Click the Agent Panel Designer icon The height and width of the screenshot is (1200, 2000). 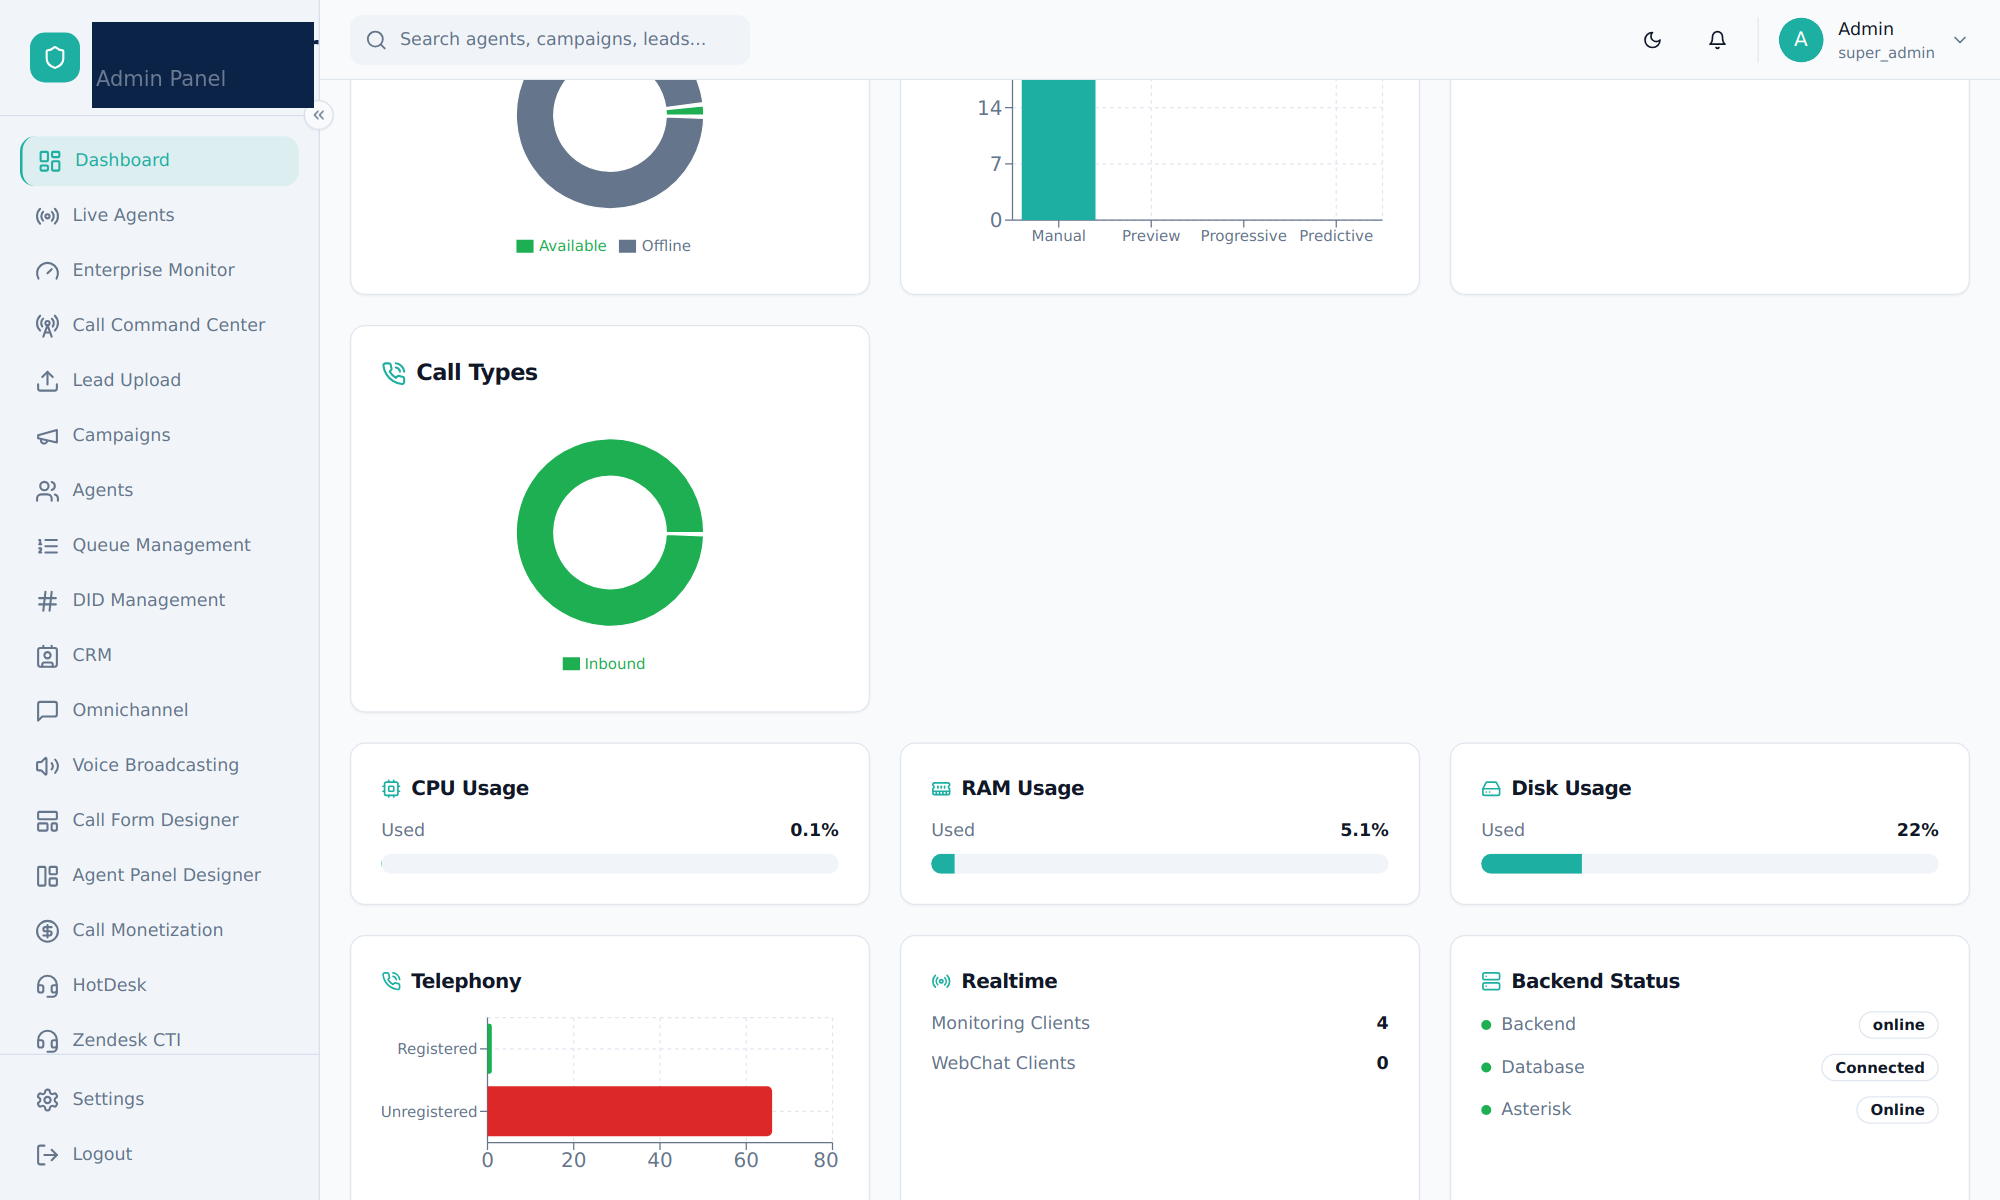pyautogui.click(x=47, y=876)
